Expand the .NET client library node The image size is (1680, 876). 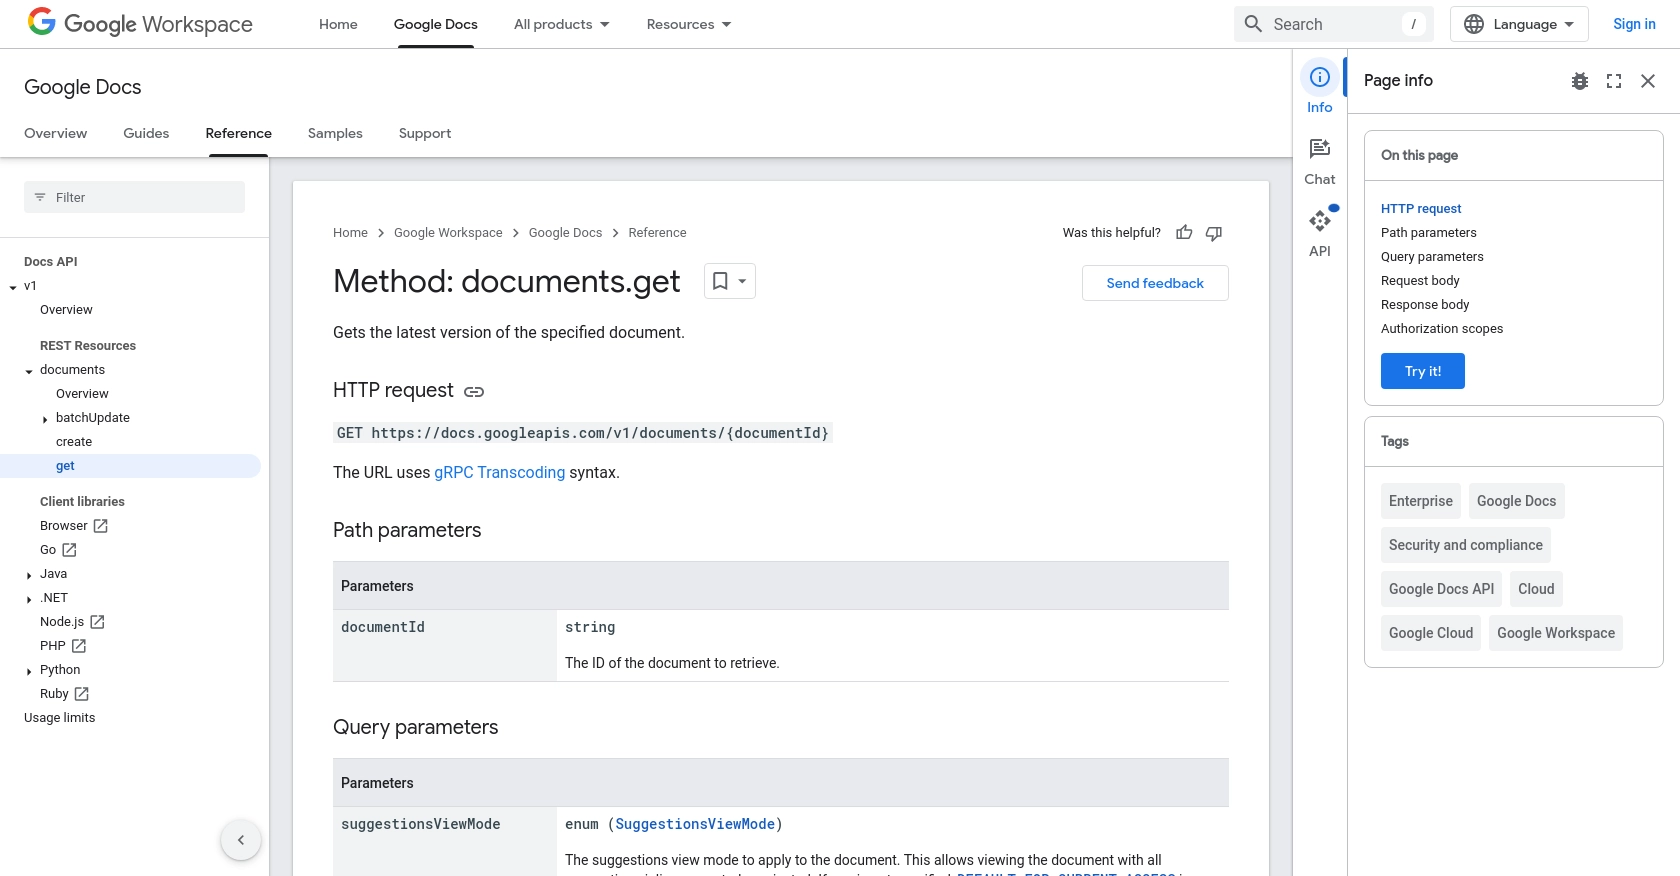(29, 599)
